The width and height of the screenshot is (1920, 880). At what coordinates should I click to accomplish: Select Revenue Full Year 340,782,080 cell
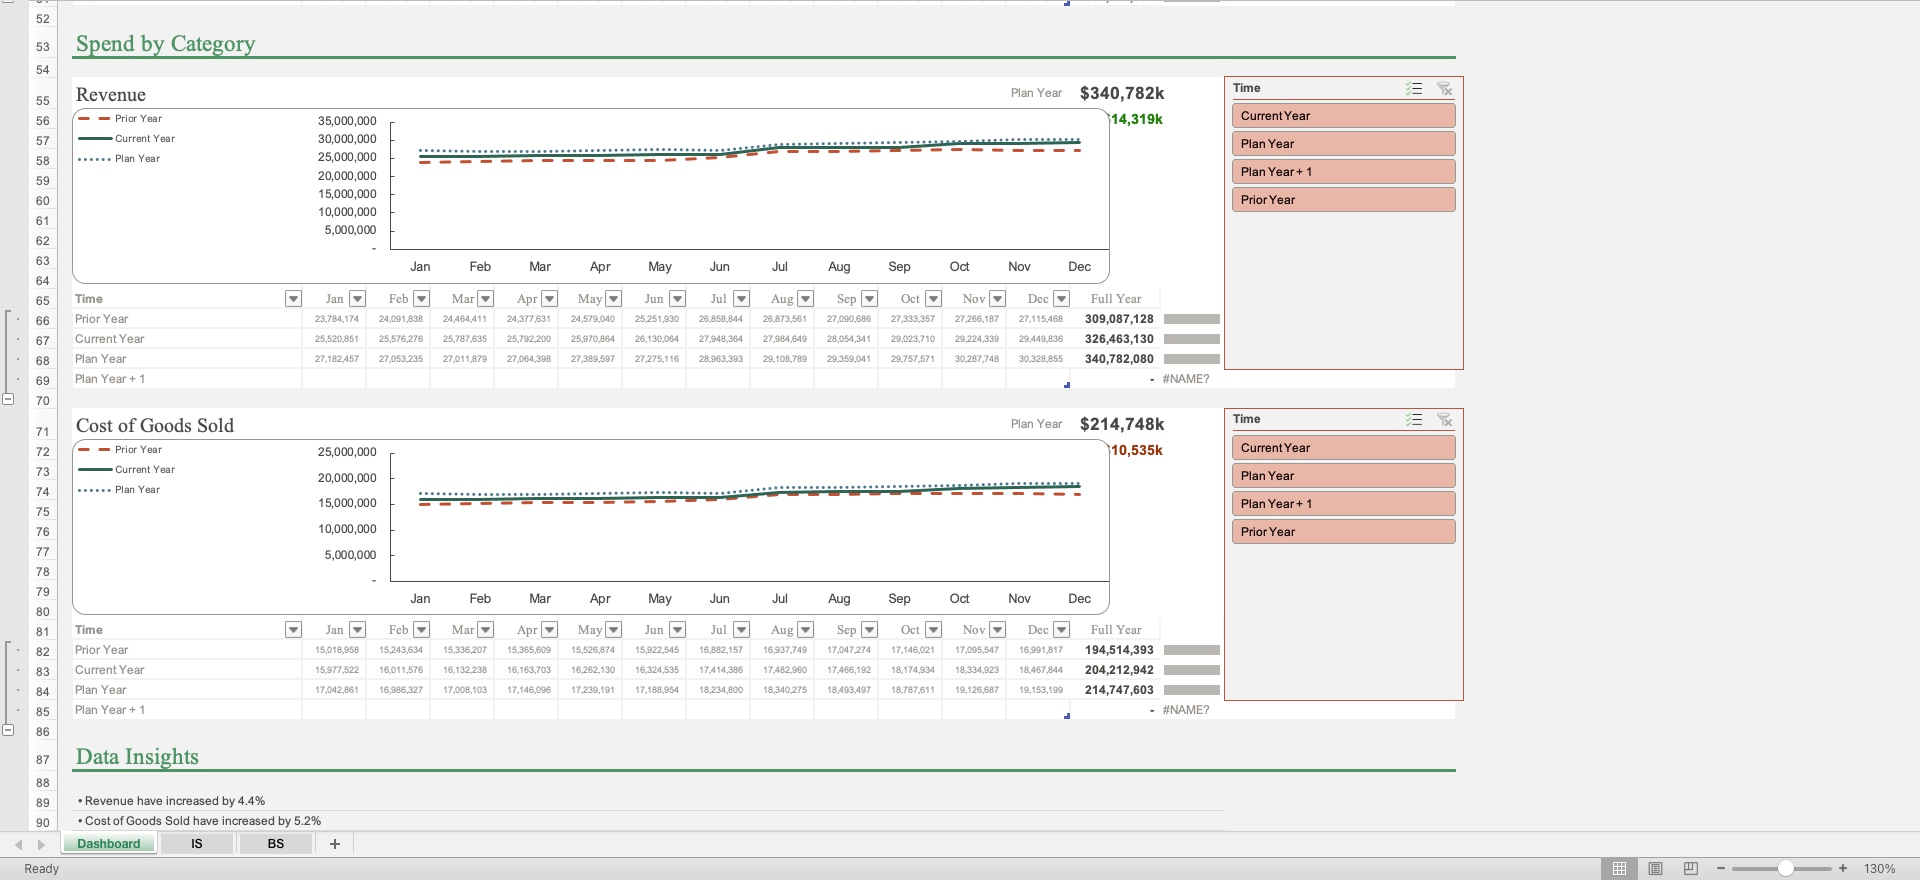pos(1119,359)
